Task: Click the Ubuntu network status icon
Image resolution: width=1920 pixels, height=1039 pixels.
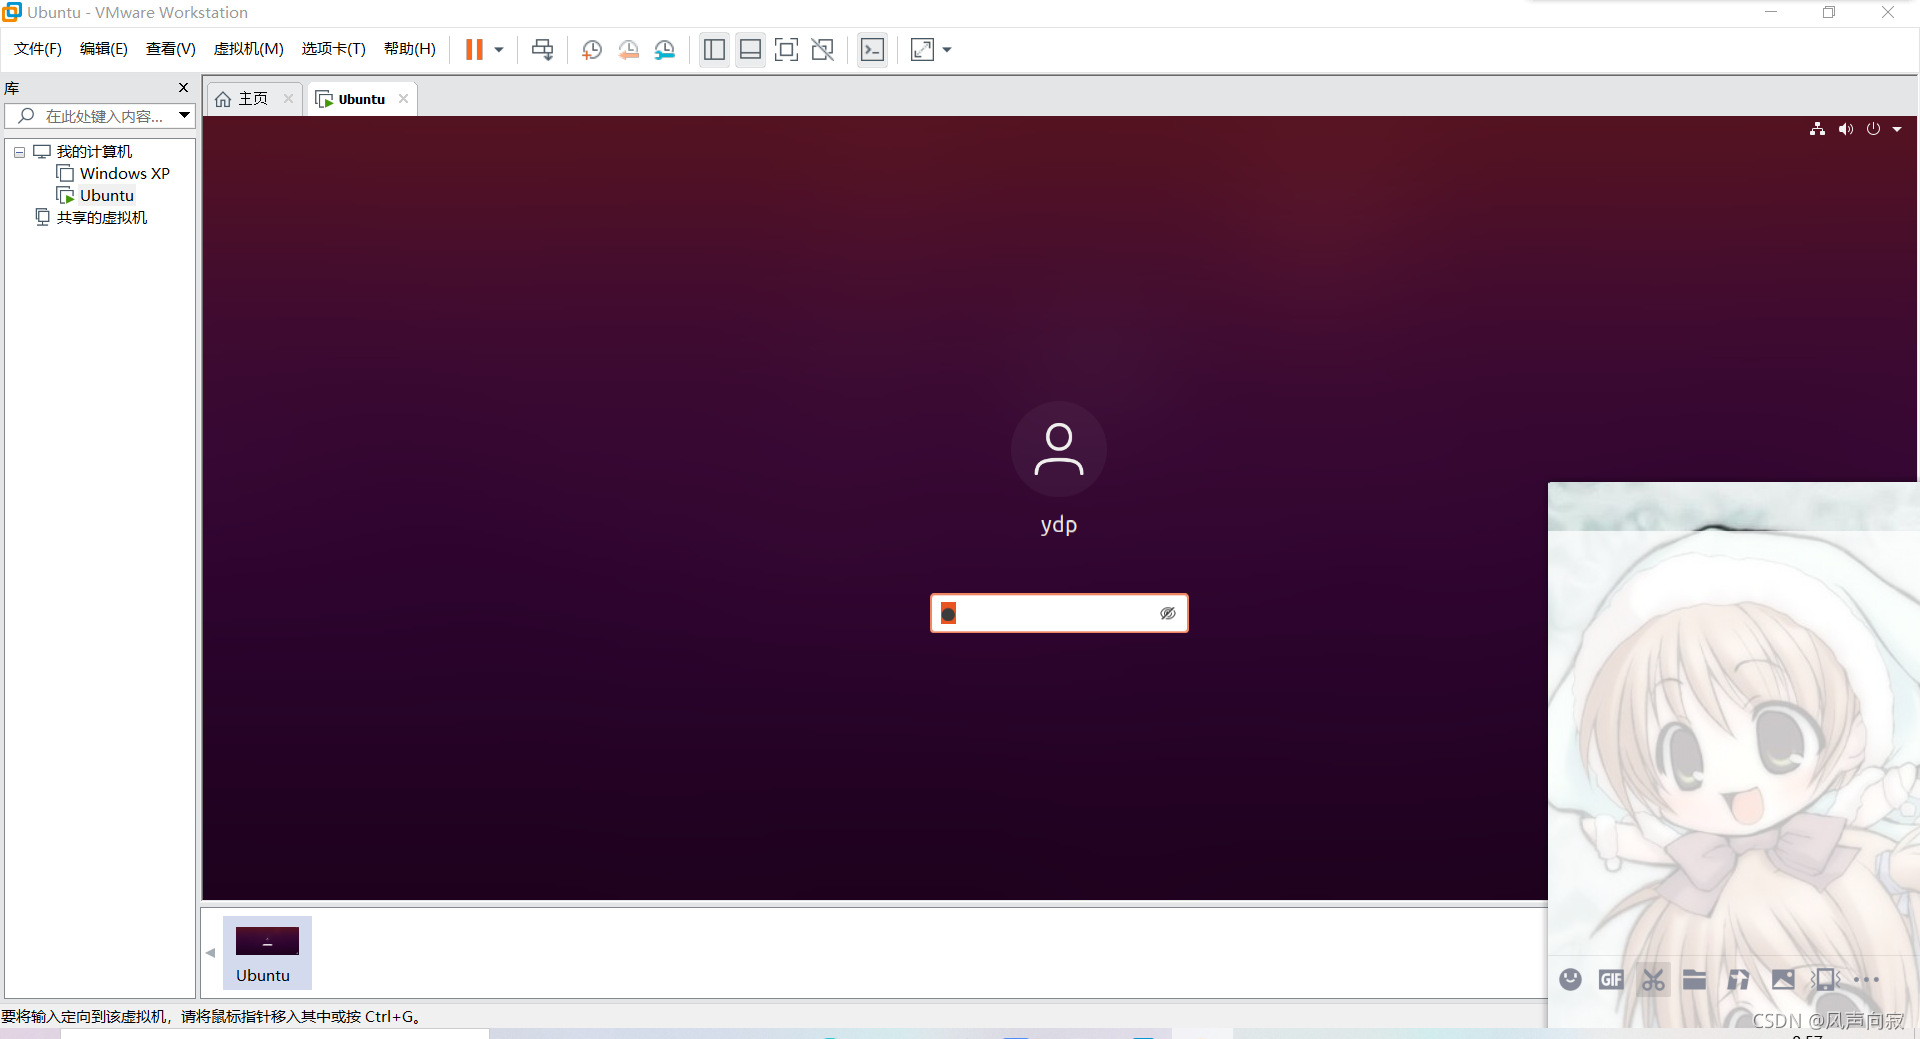Action: point(1817,129)
